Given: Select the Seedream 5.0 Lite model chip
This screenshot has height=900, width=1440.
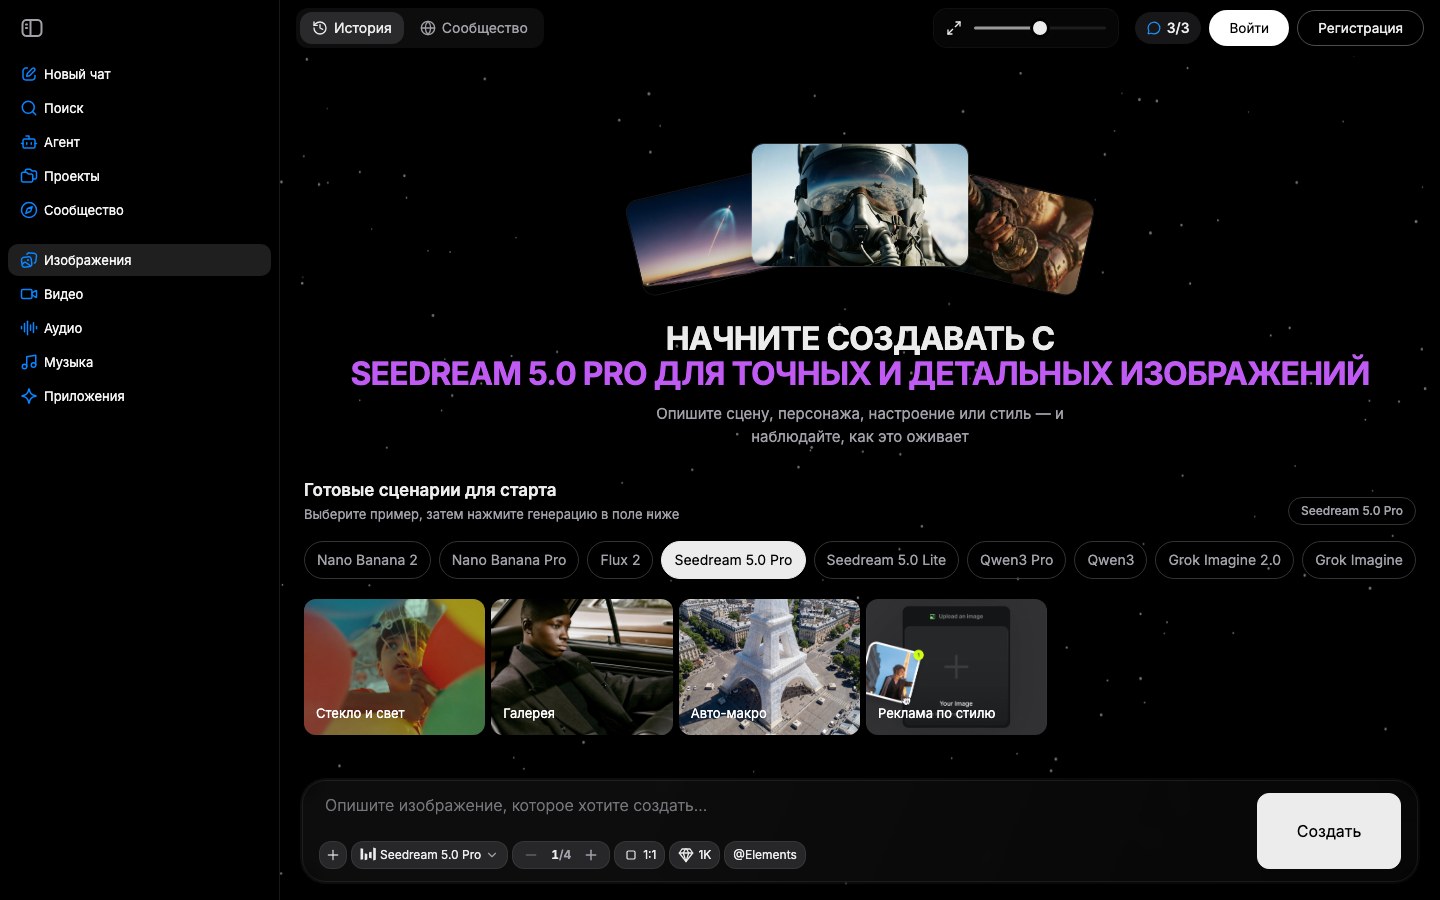Looking at the screenshot, I should click(x=886, y=560).
